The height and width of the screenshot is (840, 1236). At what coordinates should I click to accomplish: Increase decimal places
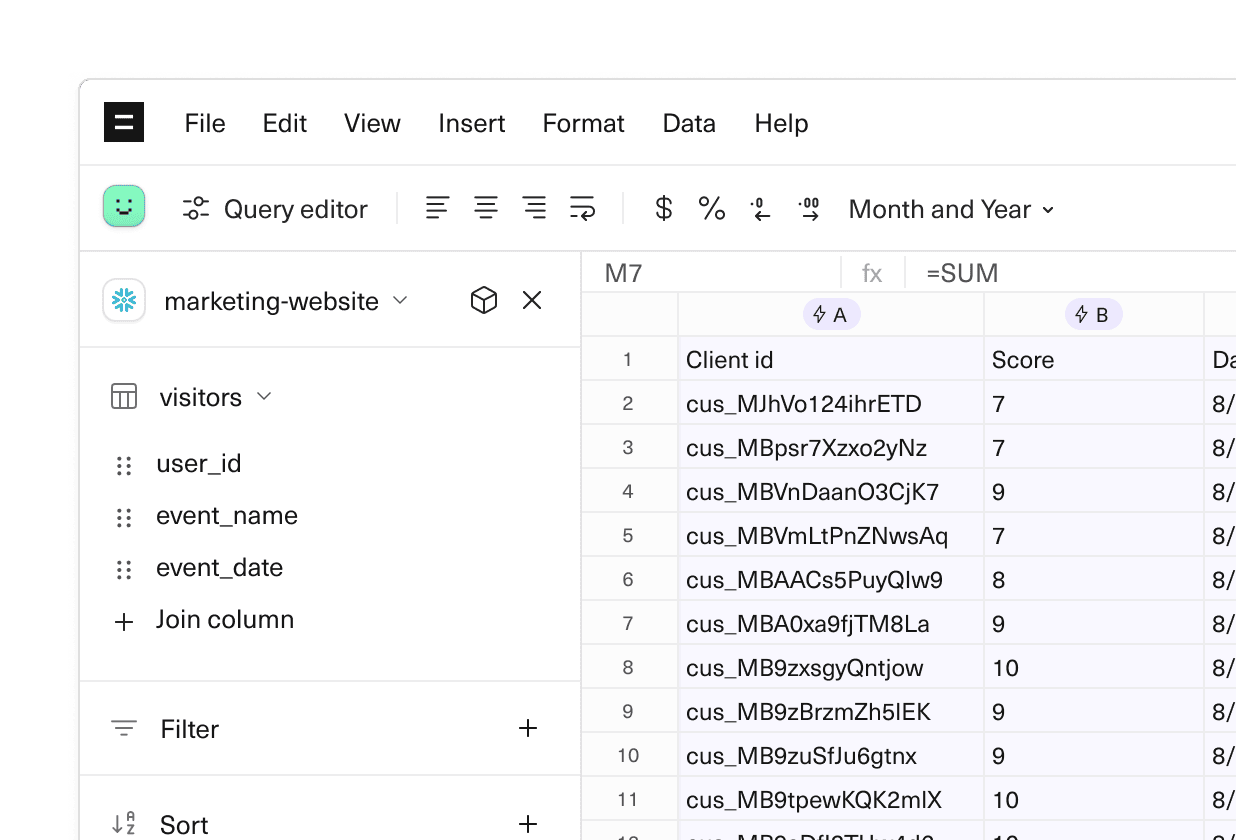[808, 208]
